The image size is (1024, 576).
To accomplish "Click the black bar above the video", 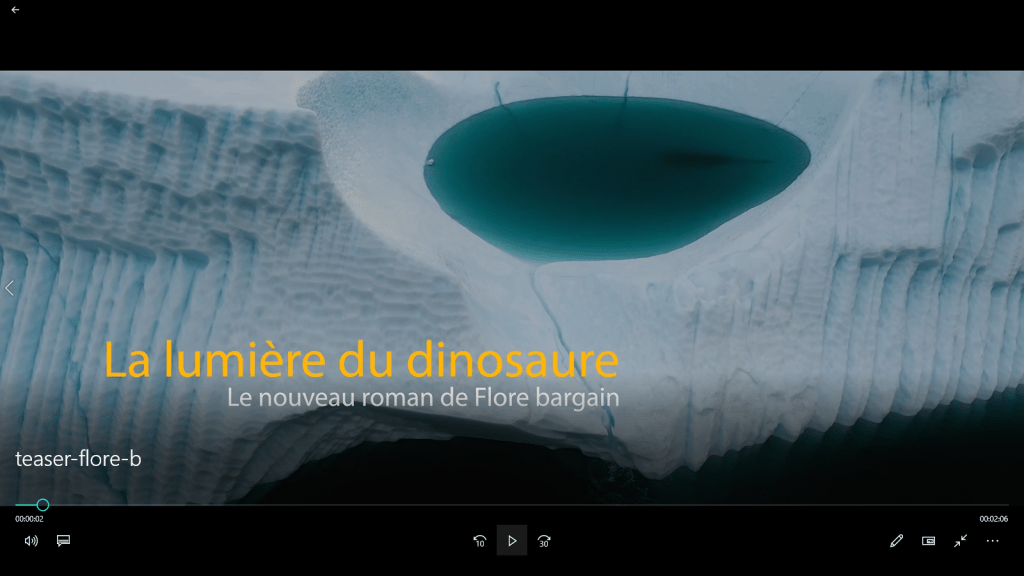I will tap(512, 35).
